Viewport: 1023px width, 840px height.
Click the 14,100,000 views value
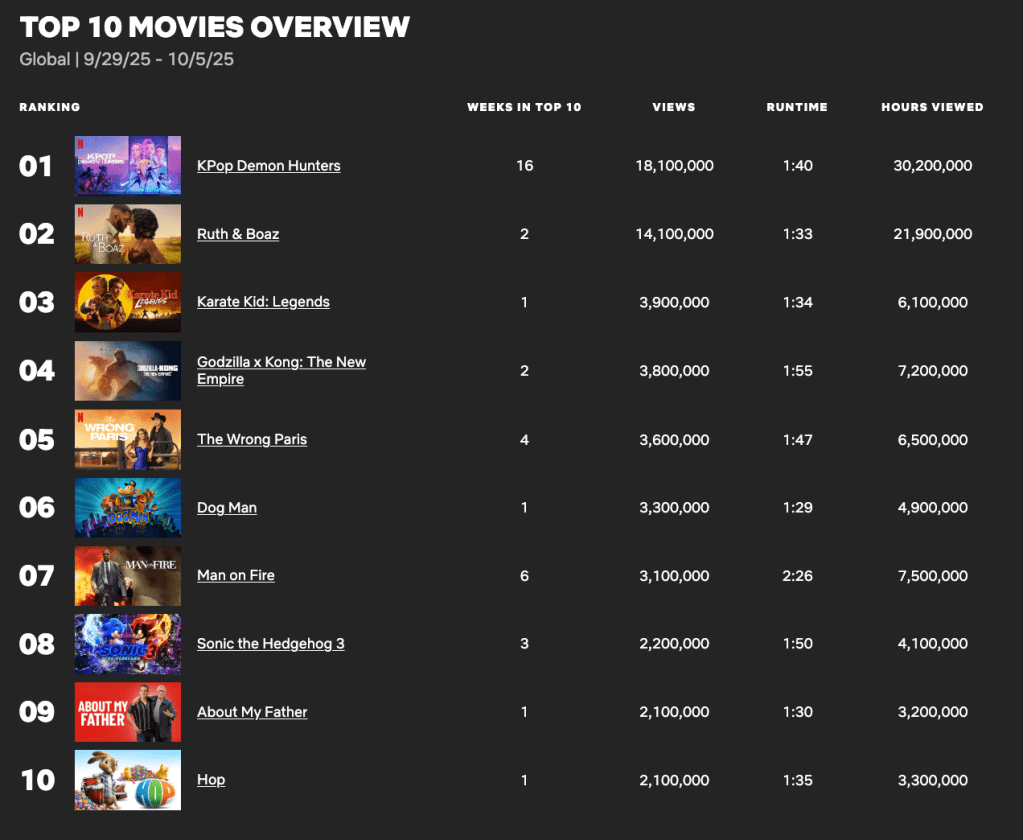[675, 234]
